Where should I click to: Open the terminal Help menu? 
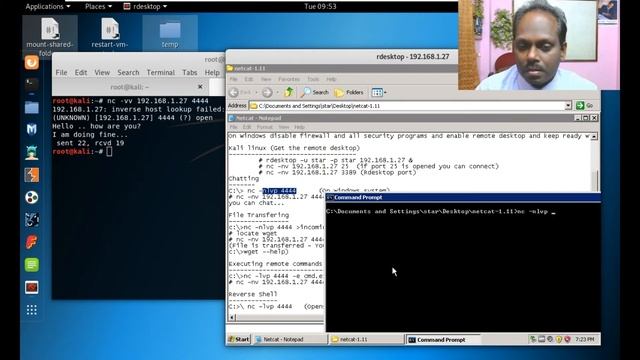(212, 73)
